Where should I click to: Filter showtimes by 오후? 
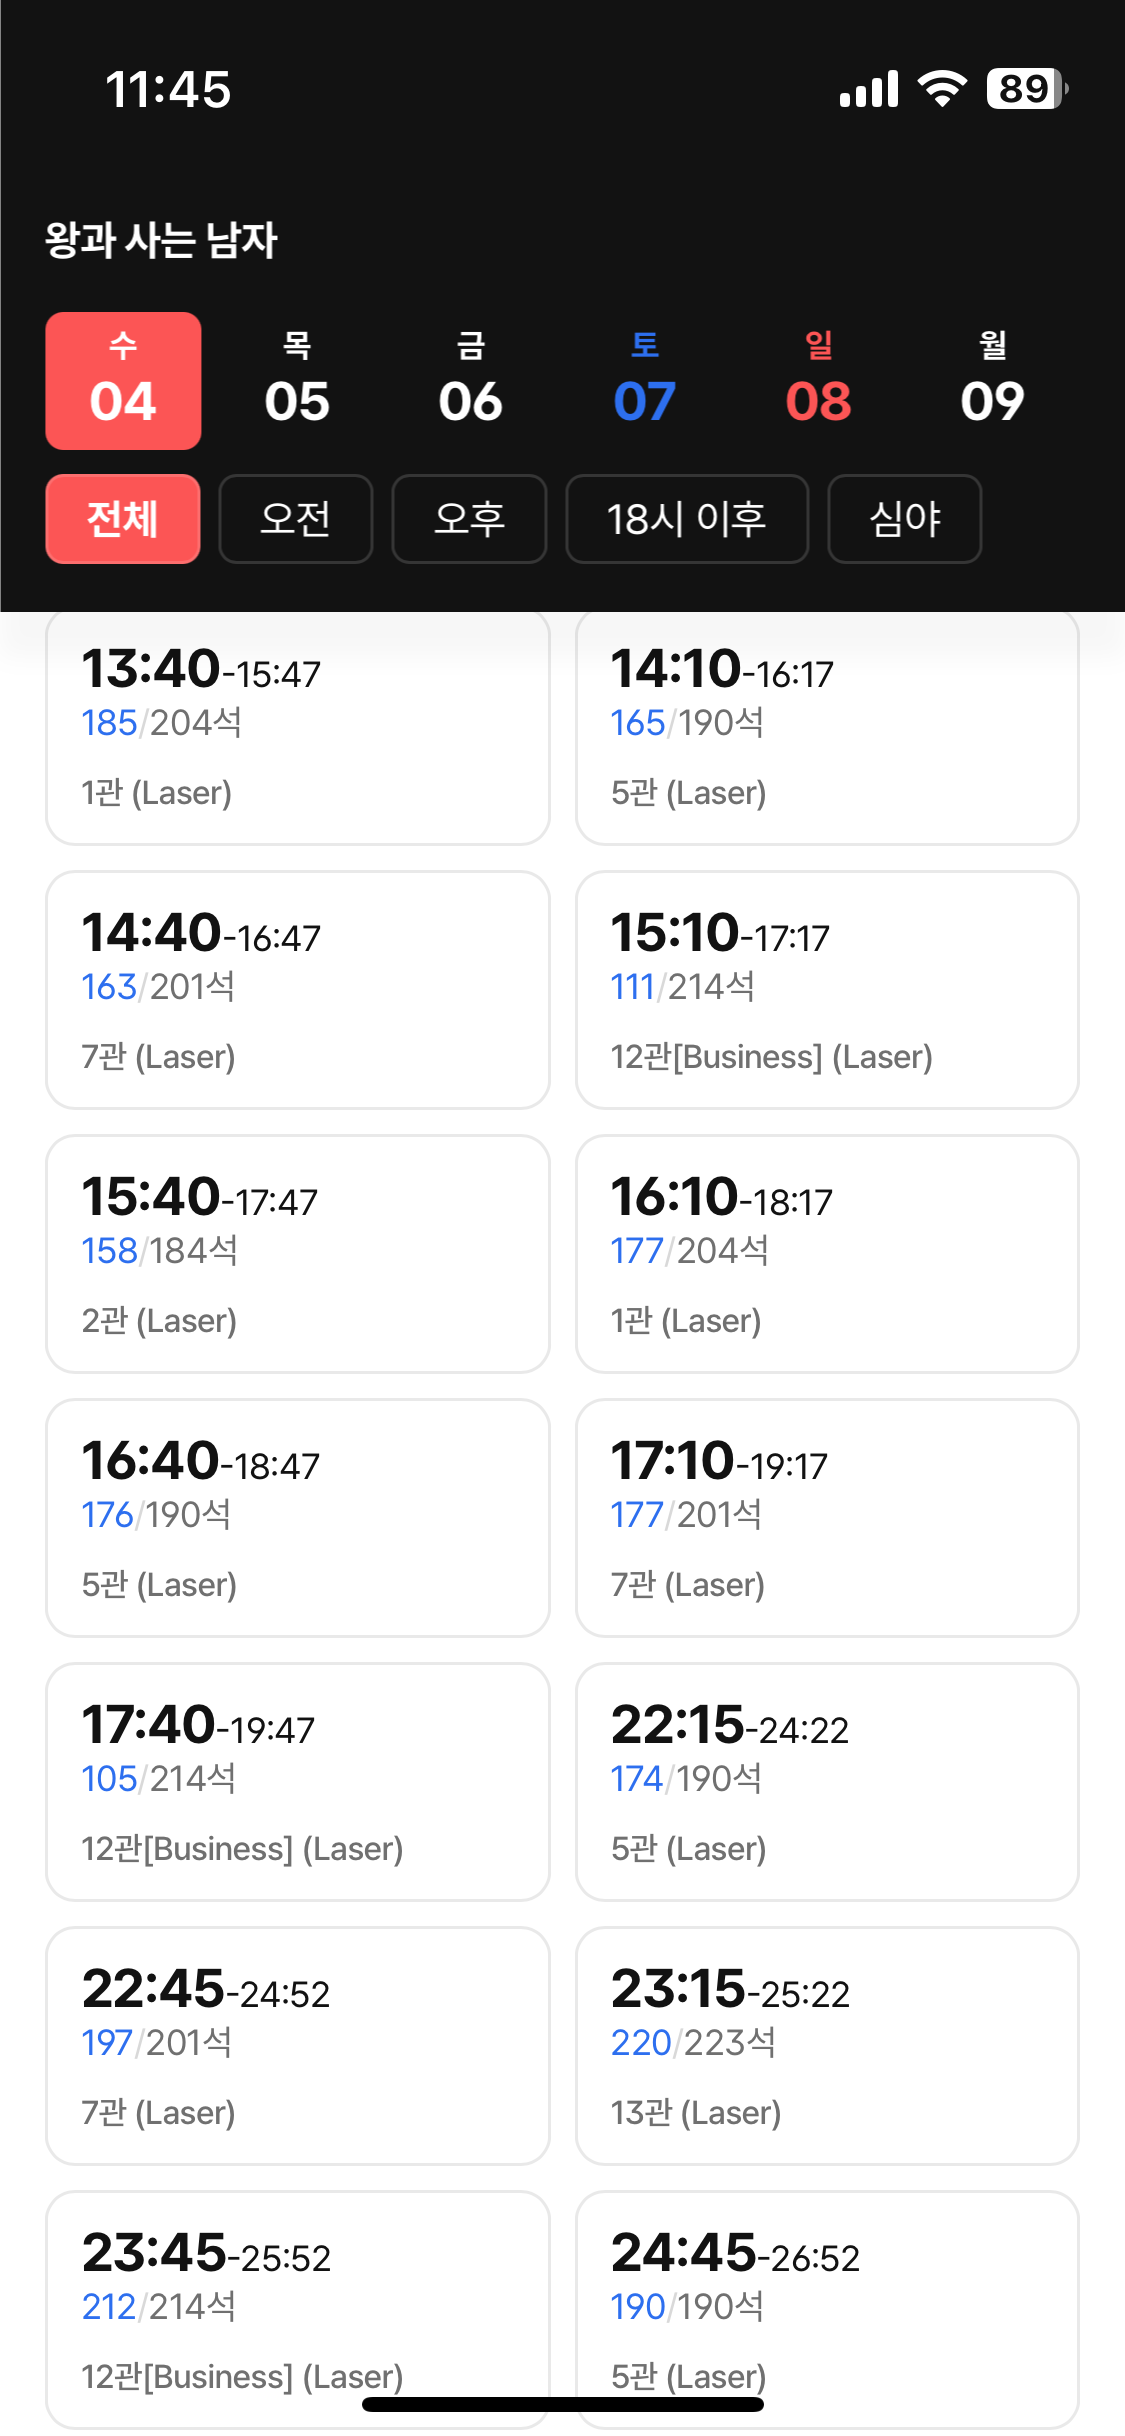click(469, 519)
